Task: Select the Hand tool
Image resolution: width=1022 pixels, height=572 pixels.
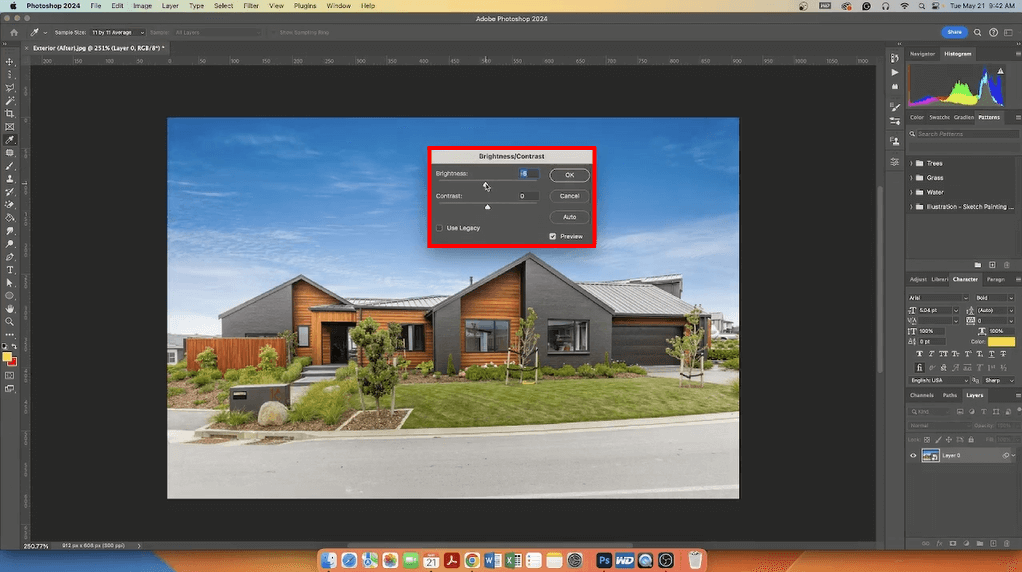Action: (x=9, y=309)
